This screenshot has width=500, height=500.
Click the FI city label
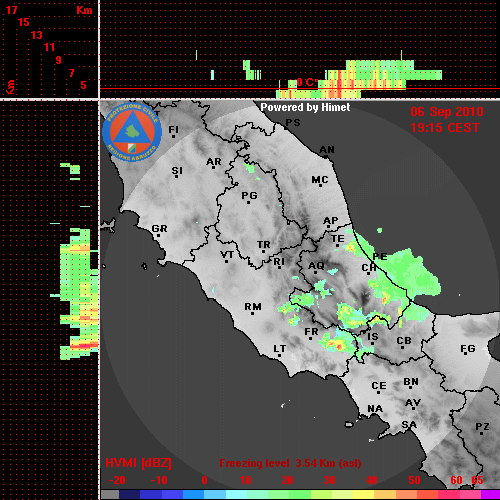(x=173, y=129)
